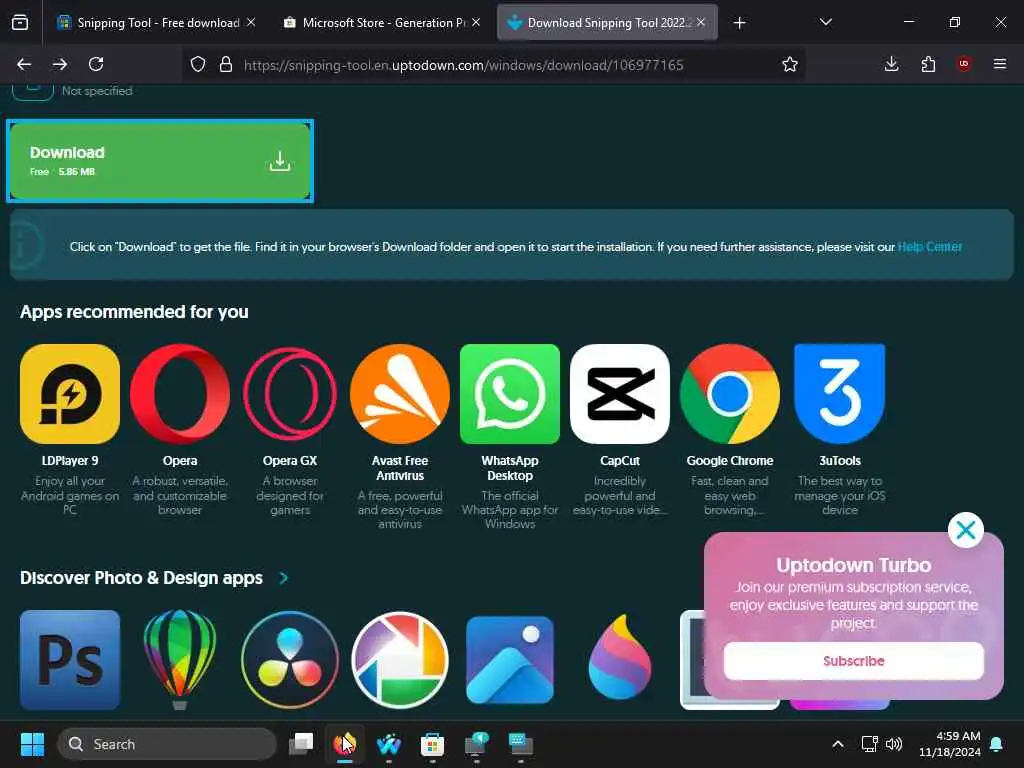Image resolution: width=1024 pixels, height=768 pixels.
Task: Click the taskbar Search box
Action: click(167, 744)
